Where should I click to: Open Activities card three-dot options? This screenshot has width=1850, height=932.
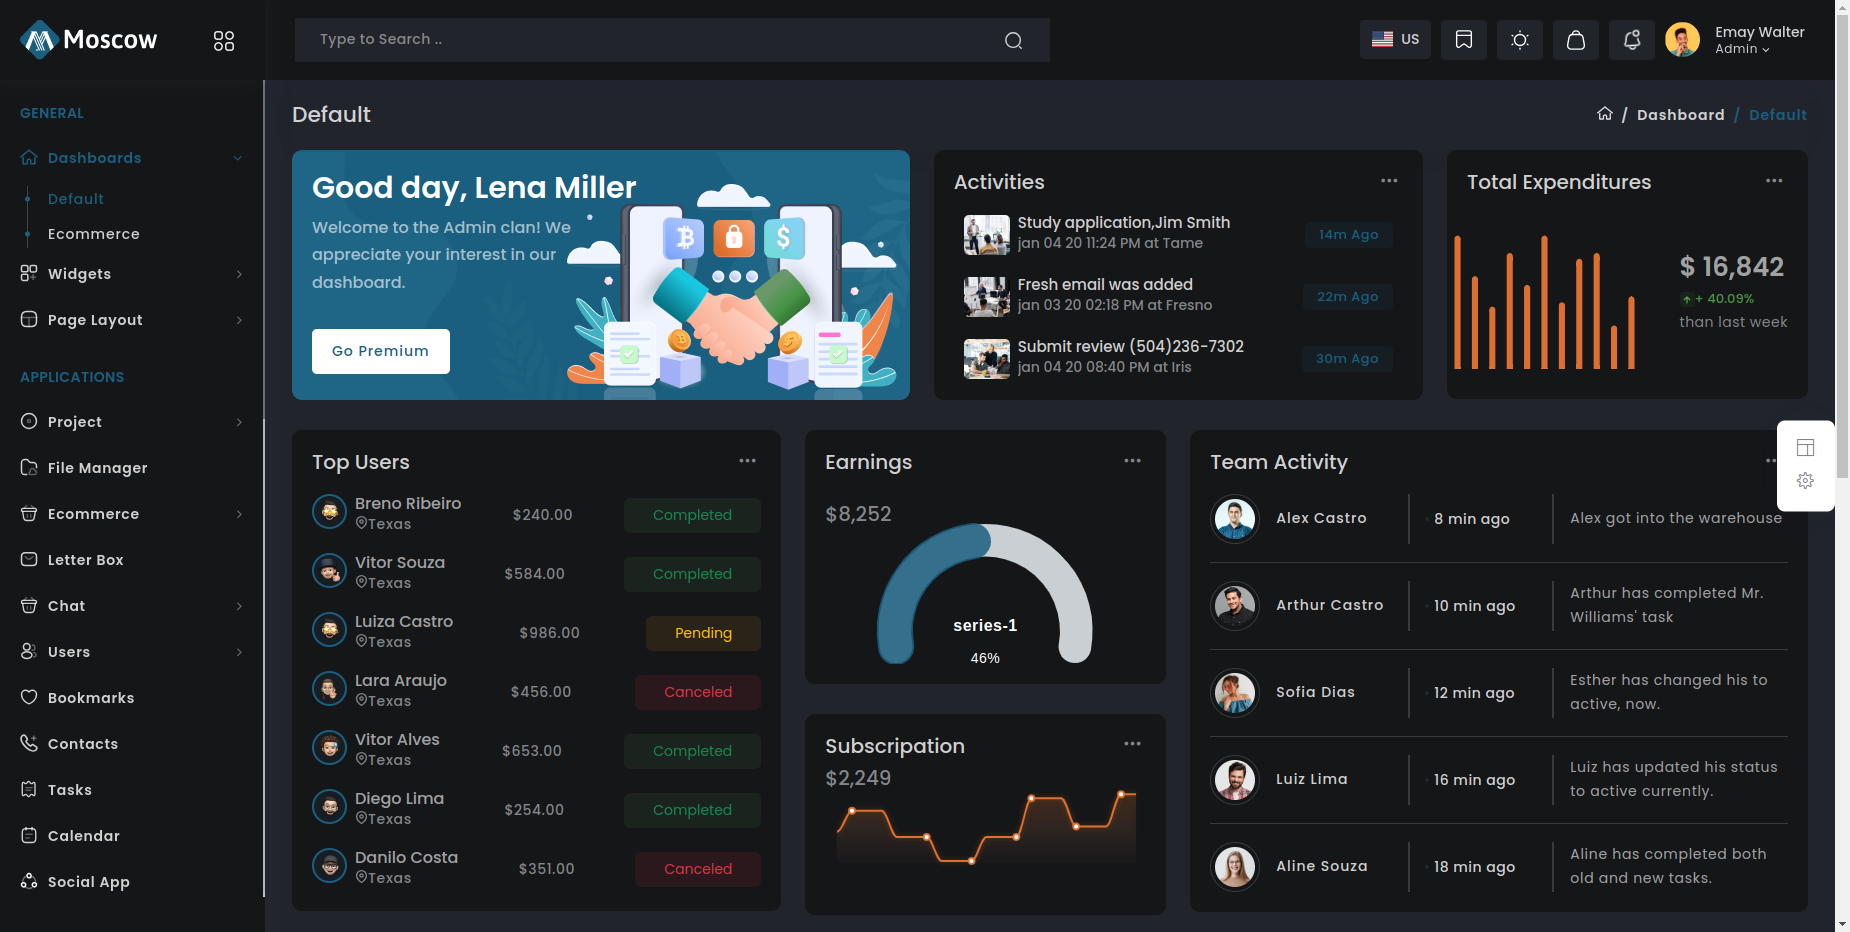tap(1388, 181)
